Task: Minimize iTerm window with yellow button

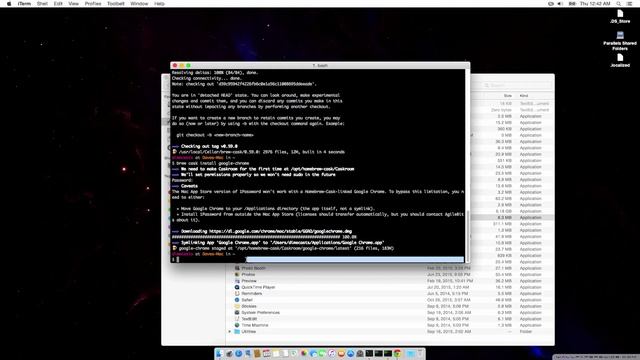Action: (182, 65)
